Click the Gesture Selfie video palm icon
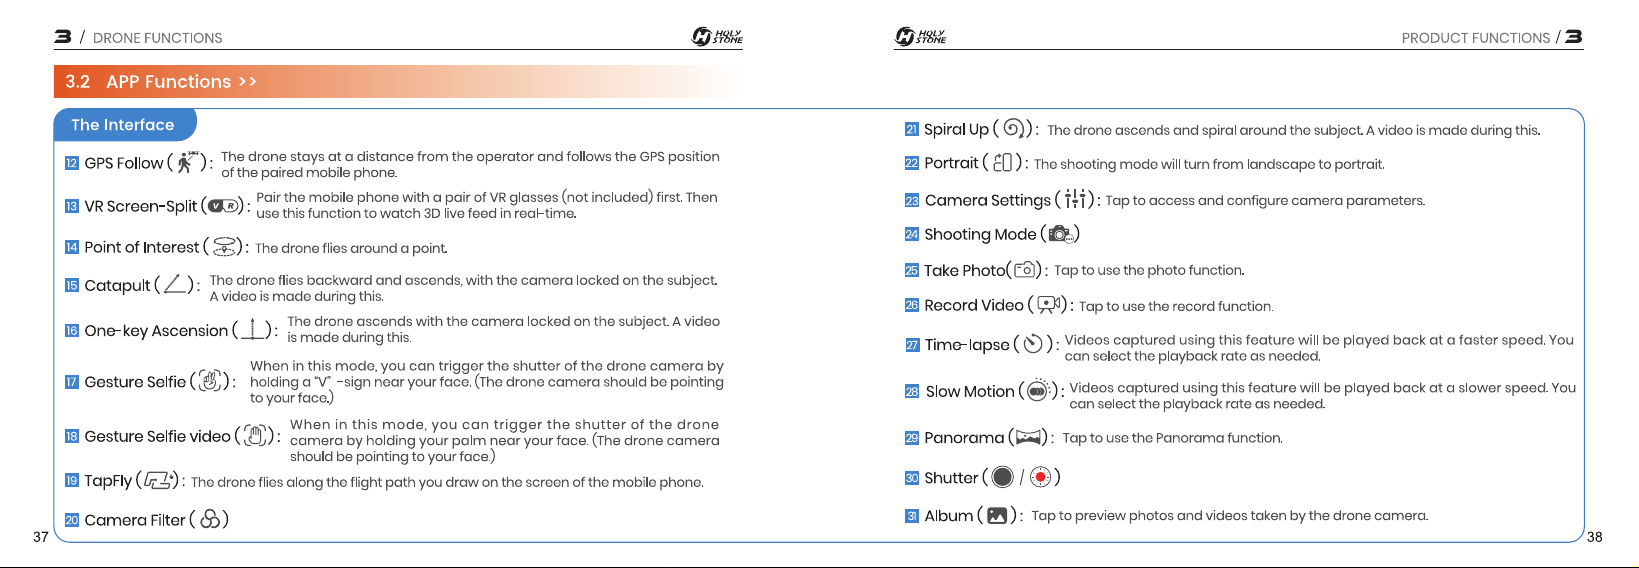Viewport: 1639px width, 568px height. pyautogui.click(x=256, y=435)
